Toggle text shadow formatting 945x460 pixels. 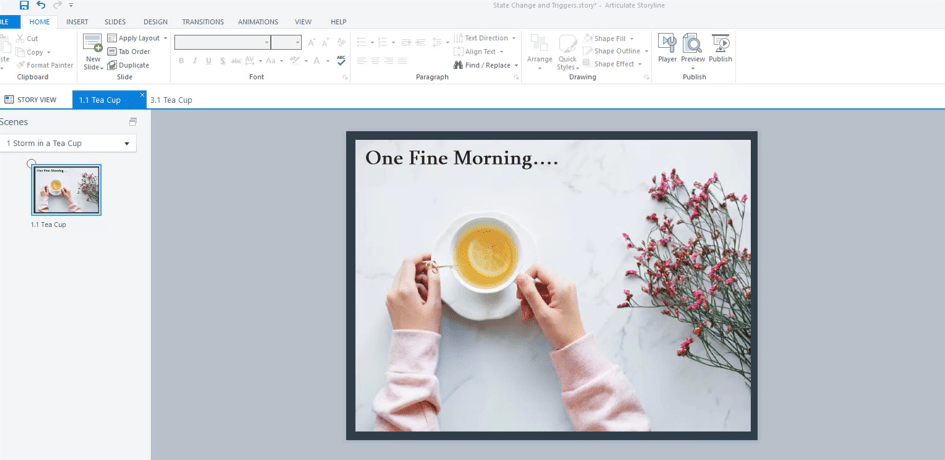click(x=222, y=61)
